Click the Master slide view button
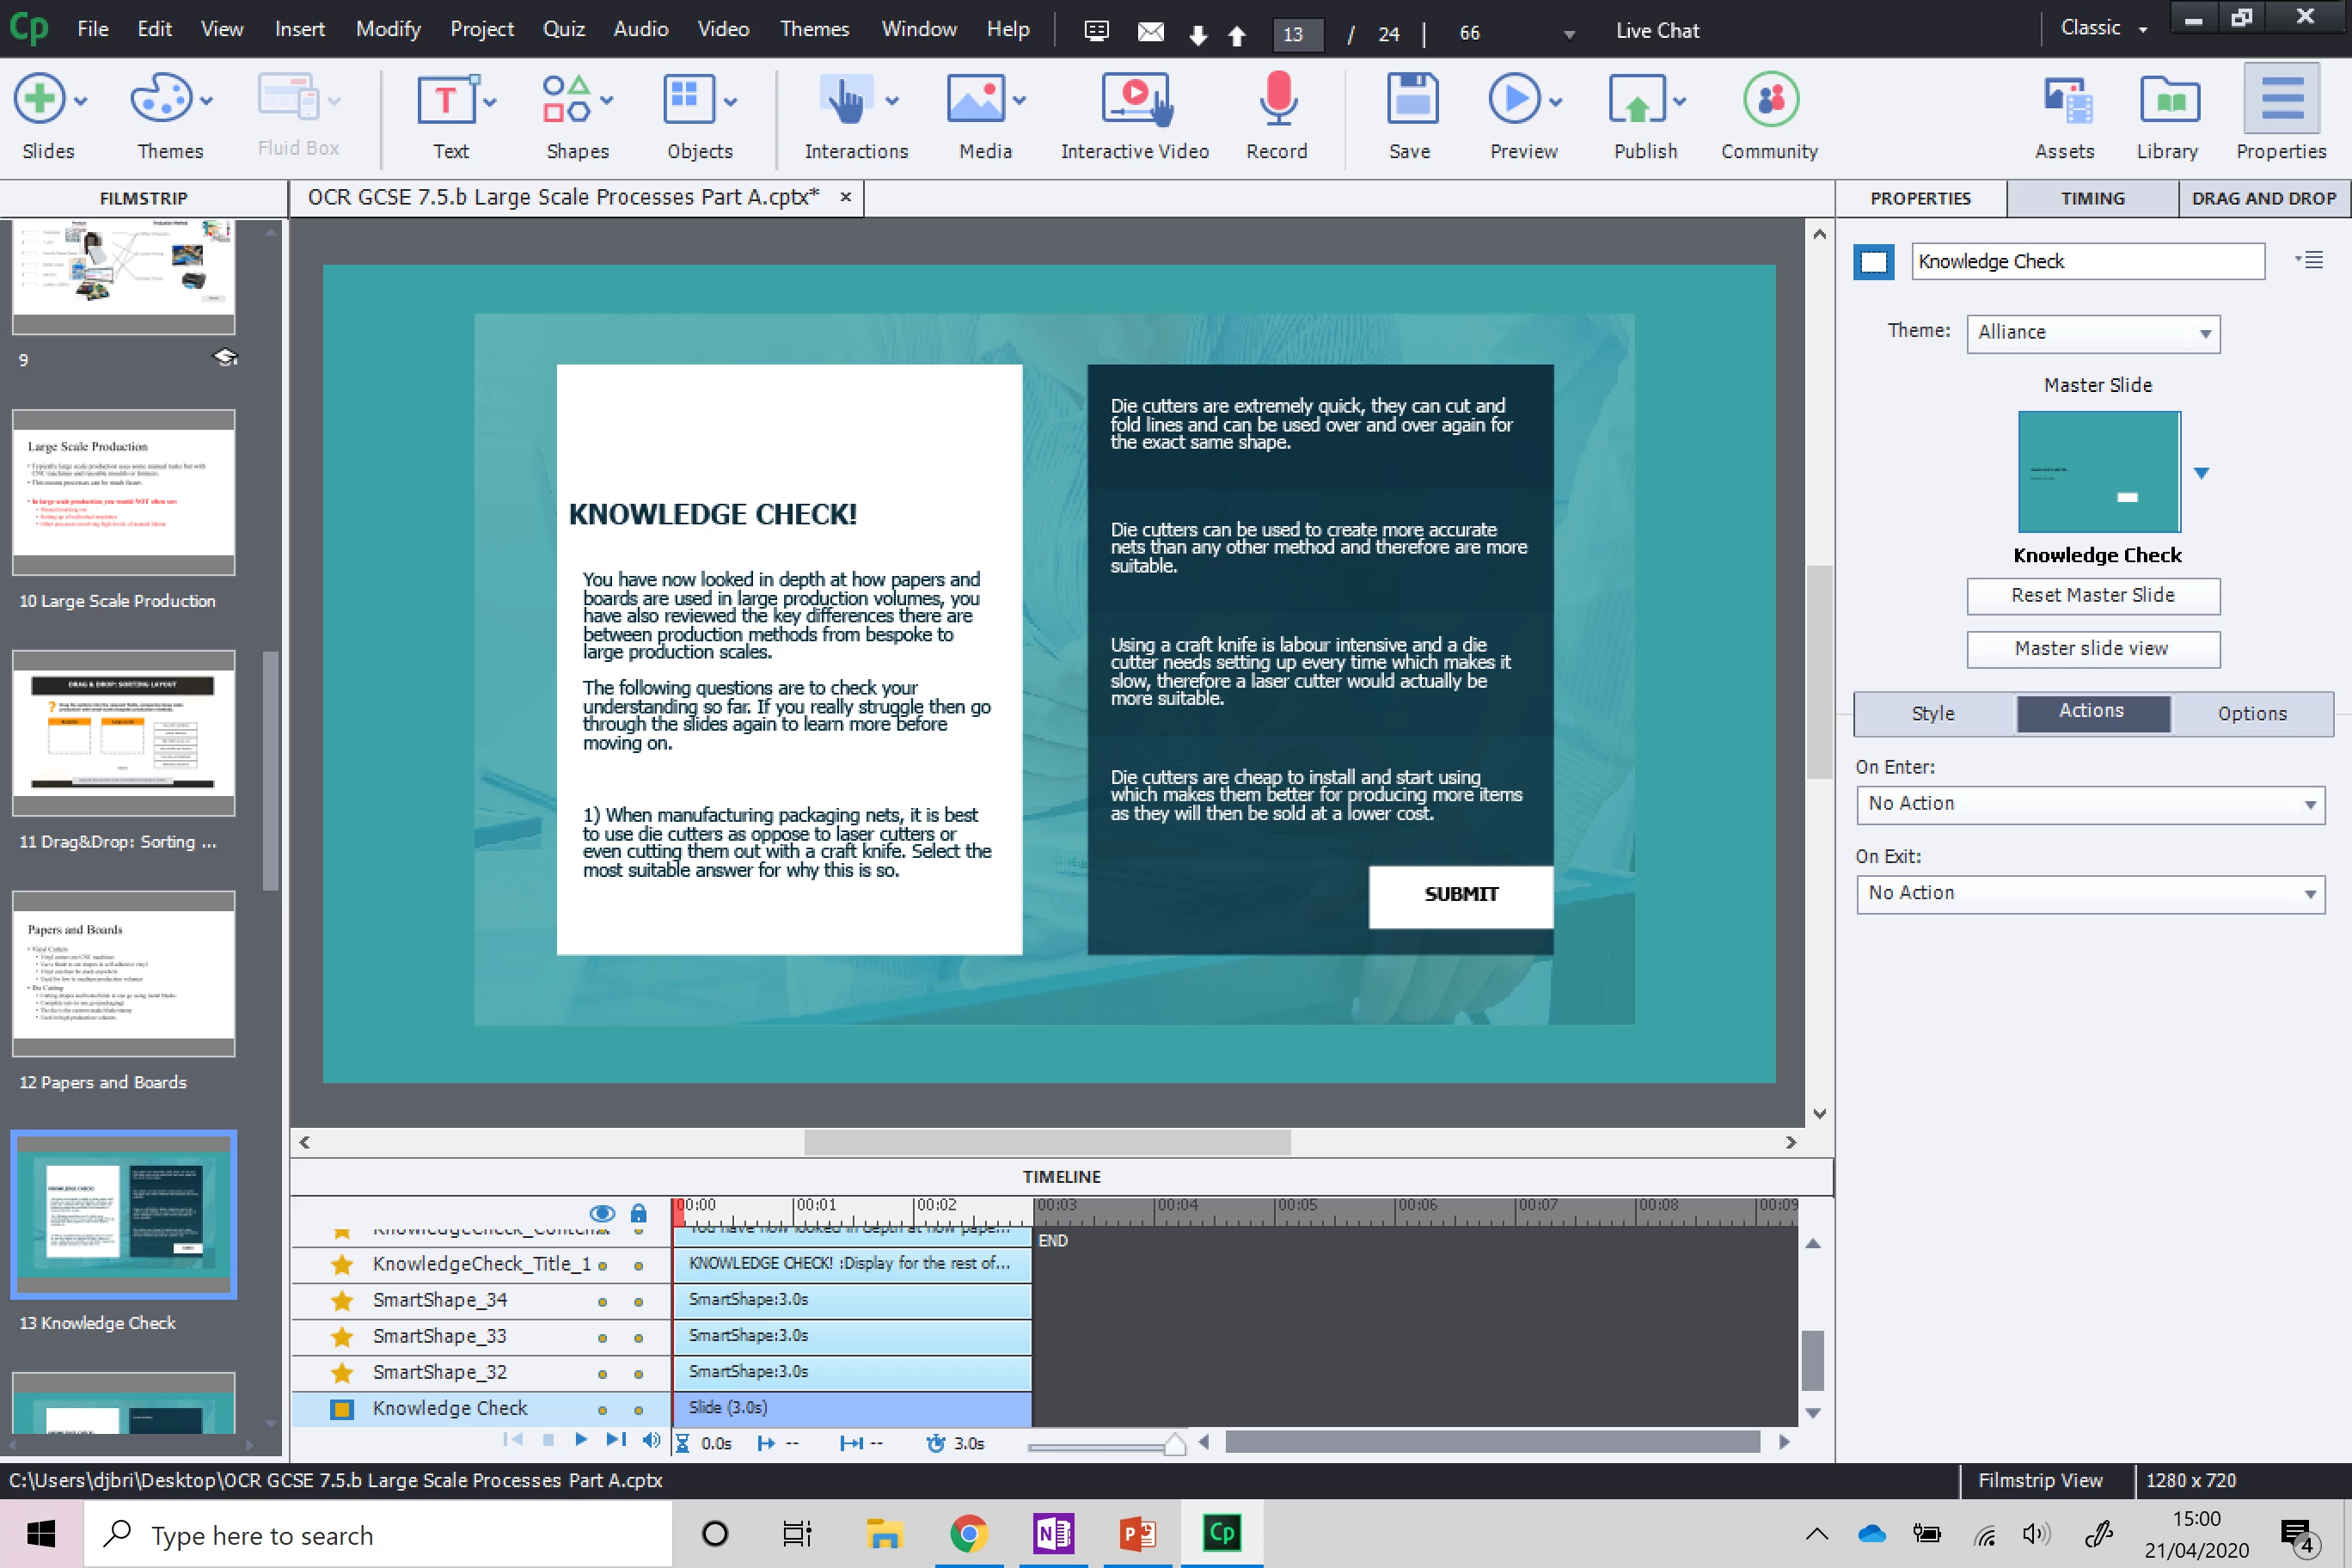2352x1568 pixels. point(2093,649)
